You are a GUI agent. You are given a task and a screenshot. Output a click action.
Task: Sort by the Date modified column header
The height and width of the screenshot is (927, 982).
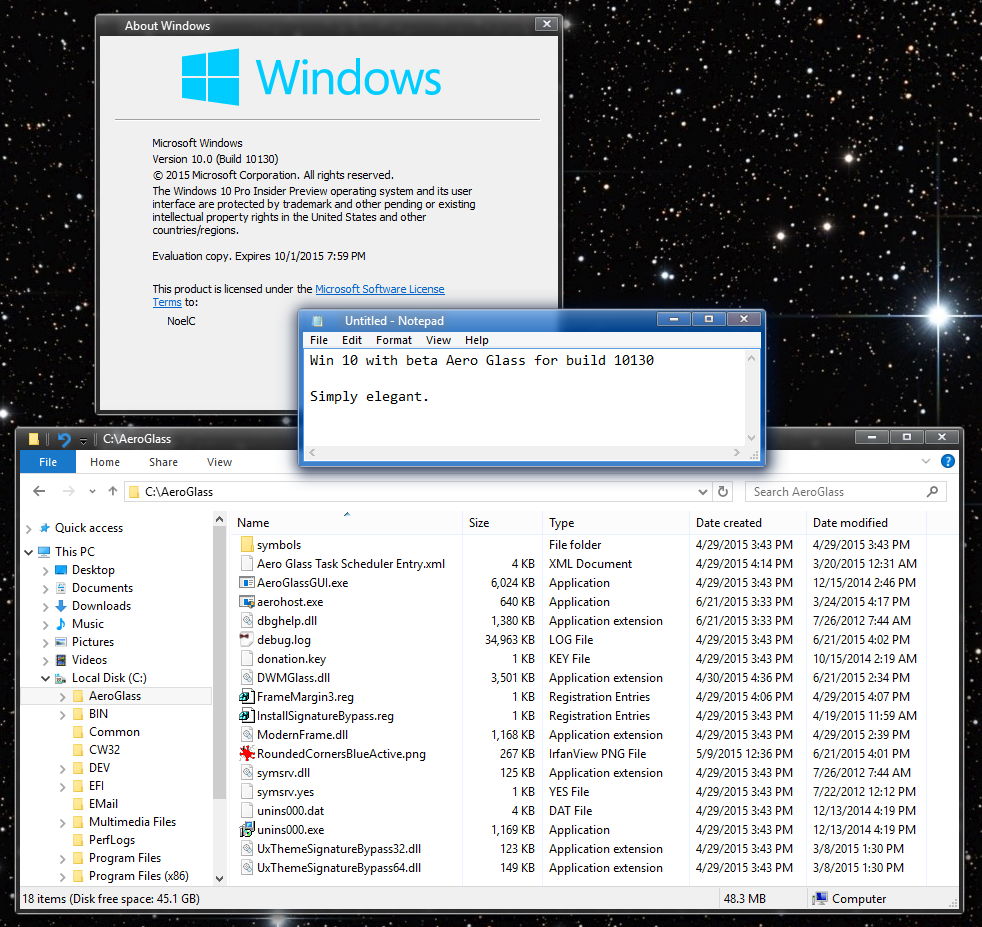pos(866,522)
